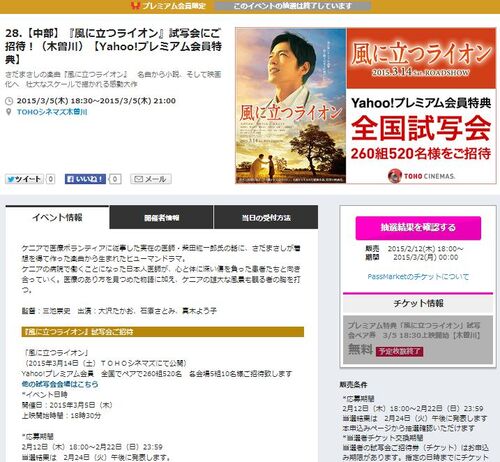
Task: Switch to the 開催者情報 tab
Action: (x=161, y=218)
